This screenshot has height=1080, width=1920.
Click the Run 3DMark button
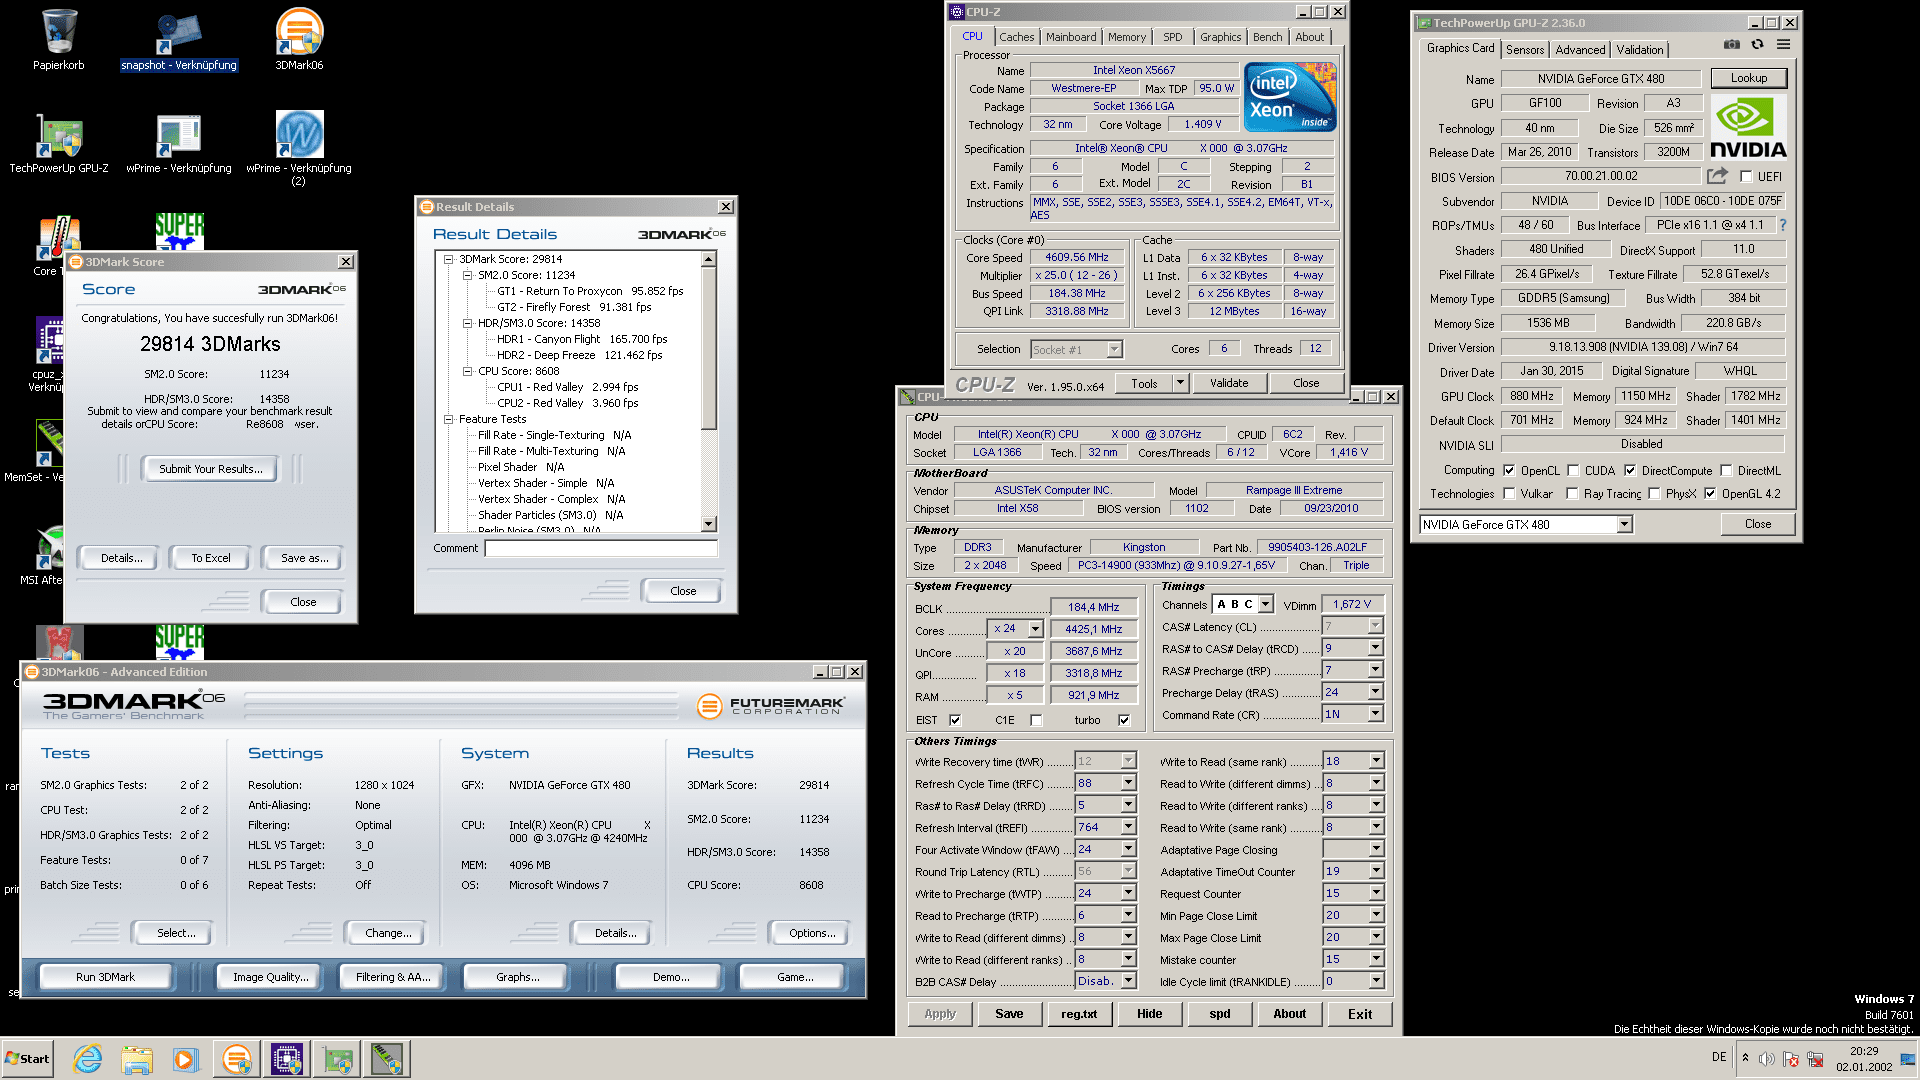[x=105, y=977]
